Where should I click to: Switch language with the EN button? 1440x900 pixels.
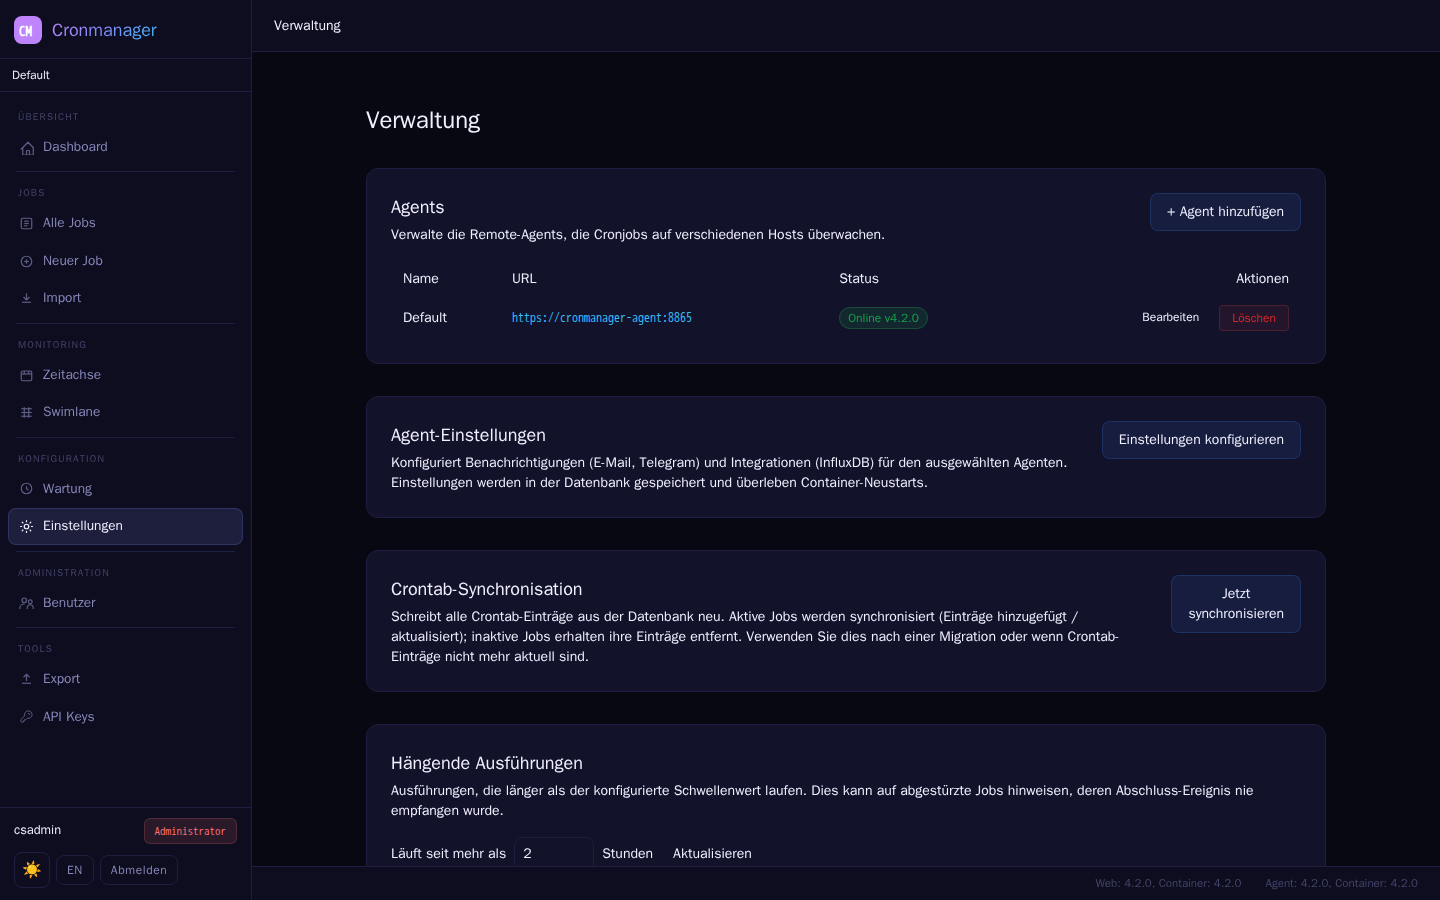[75, 870]
